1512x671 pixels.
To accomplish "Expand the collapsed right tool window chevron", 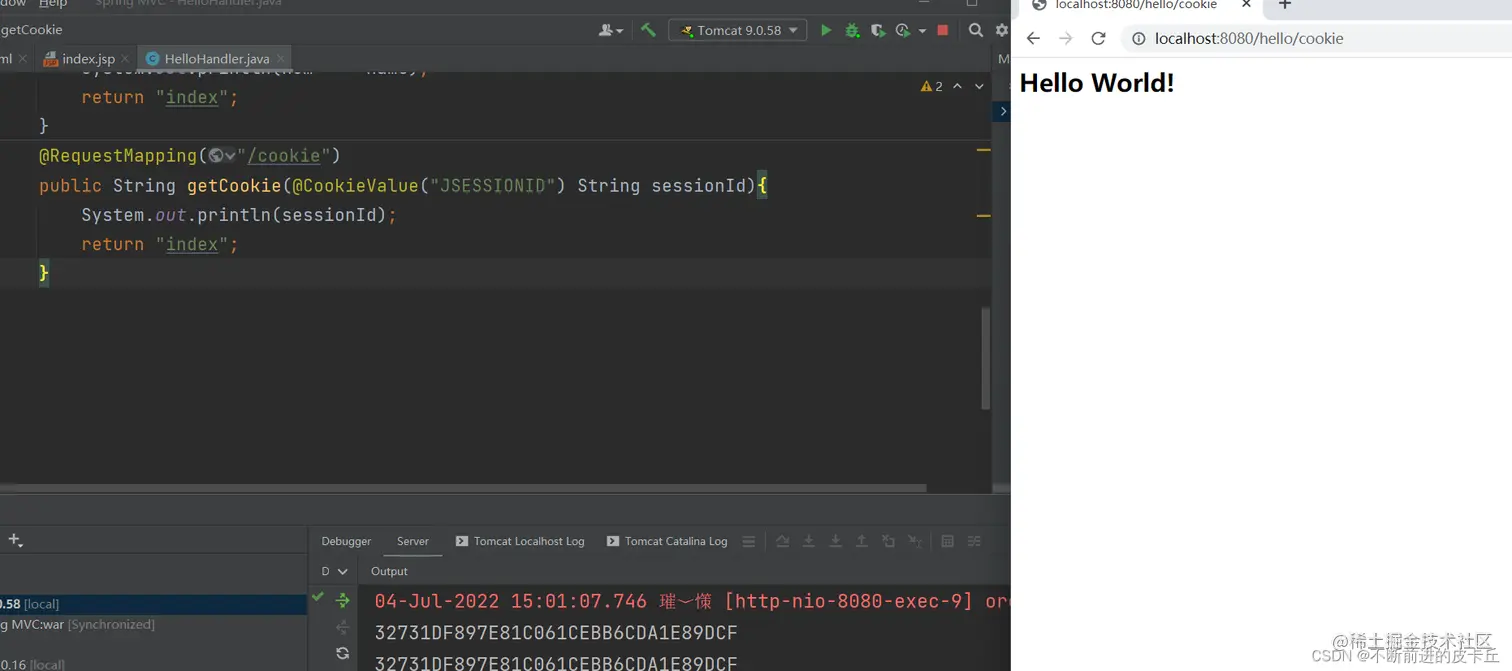I will [1002, 111].
